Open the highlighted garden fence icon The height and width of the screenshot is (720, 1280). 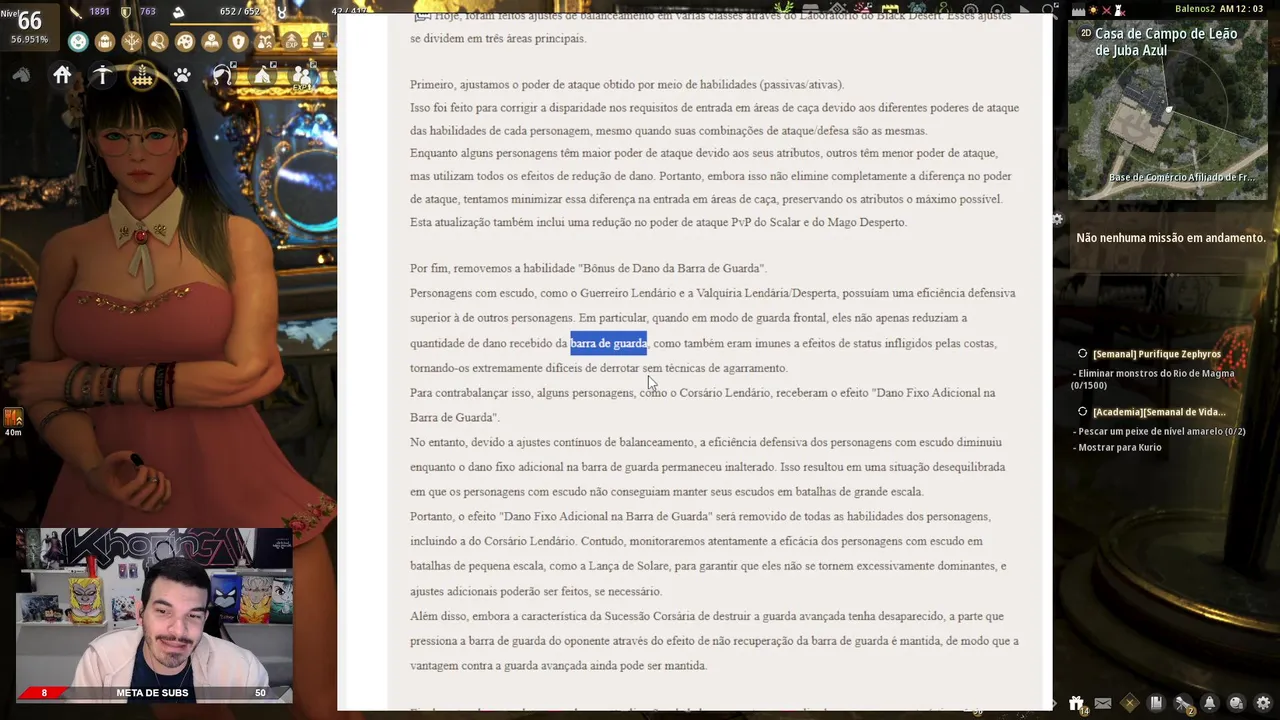tap(142, 75)
